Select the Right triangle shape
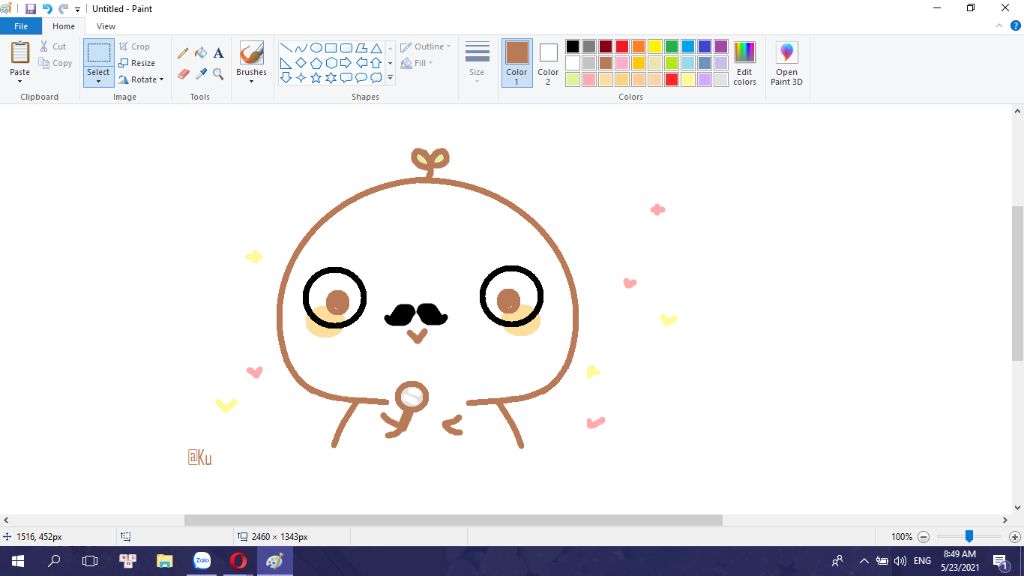This screenshot has height=576, width=1024. (286, 63)
